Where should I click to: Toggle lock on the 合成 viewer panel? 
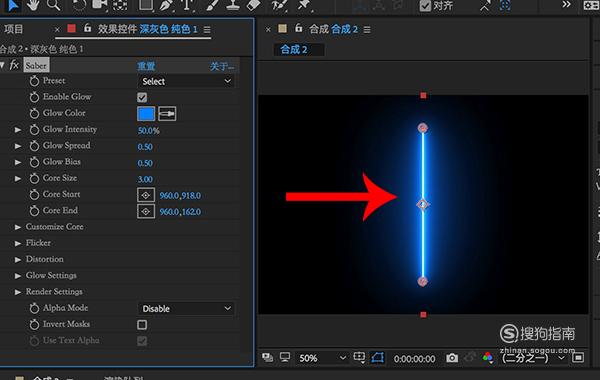coord(298,28)
